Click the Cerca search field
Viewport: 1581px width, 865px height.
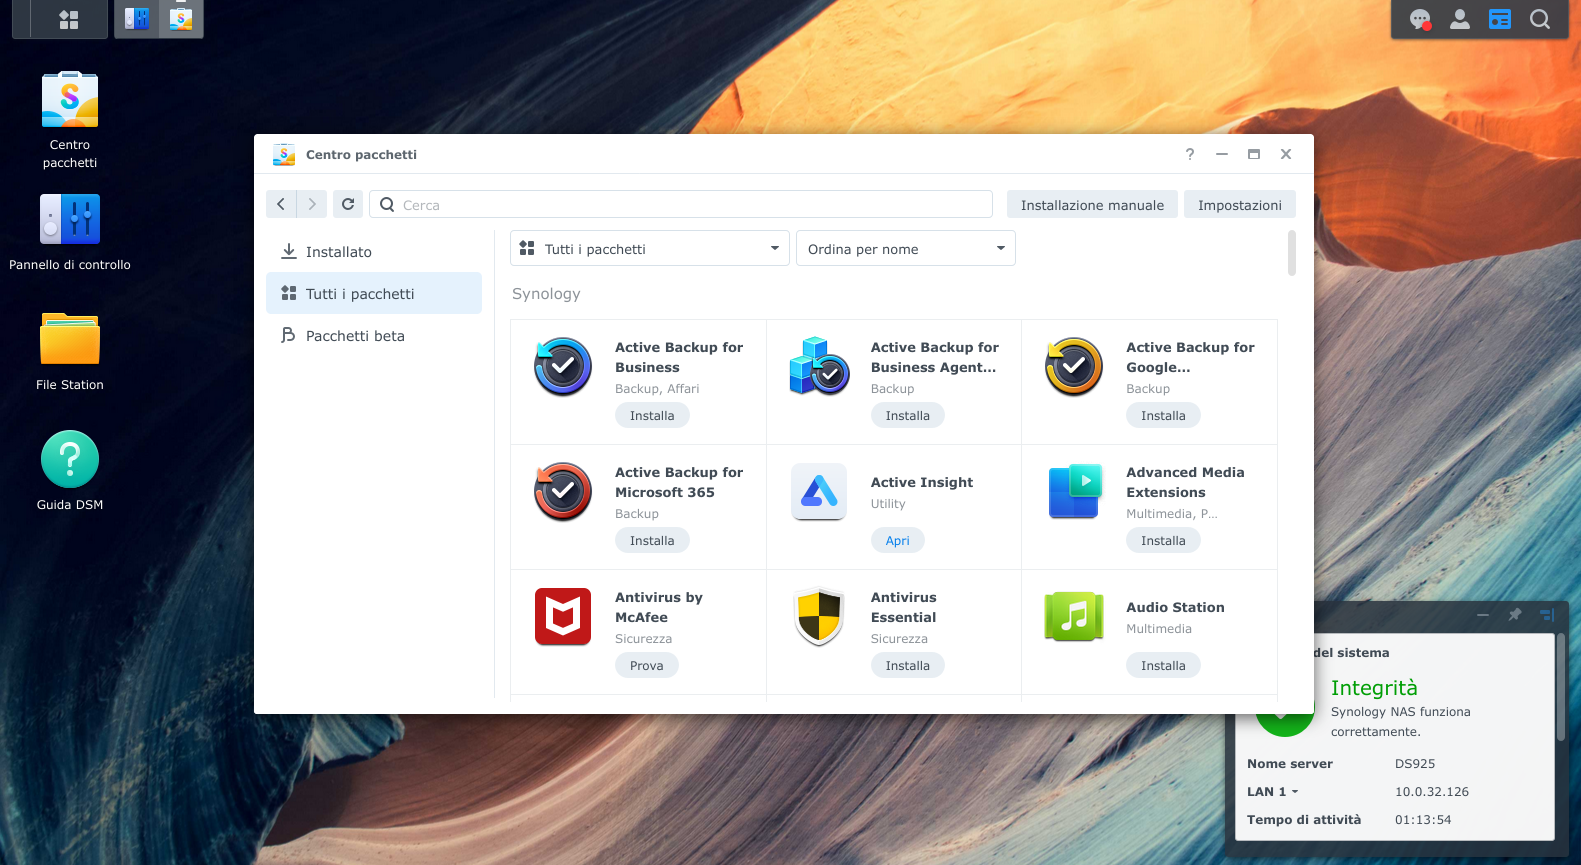click(681, 205)
